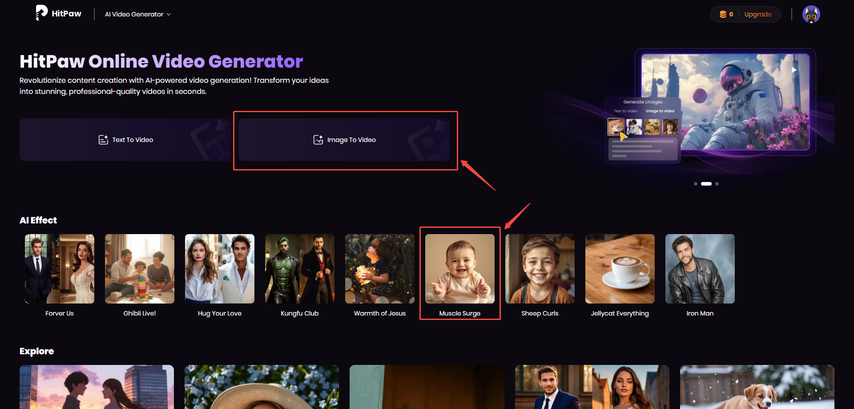This screenshot has width=854, height=409.
Task: Click the Iron Man label
Action: 700,314
